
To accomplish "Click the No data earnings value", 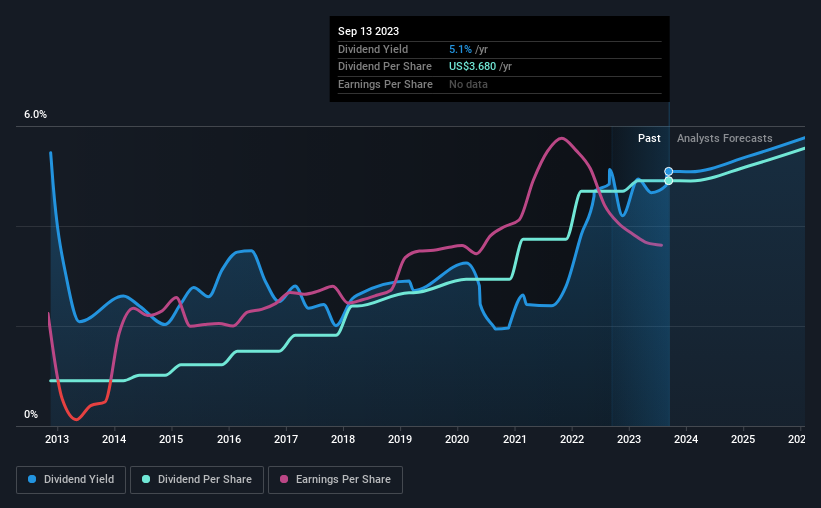I will coord(468,84).
